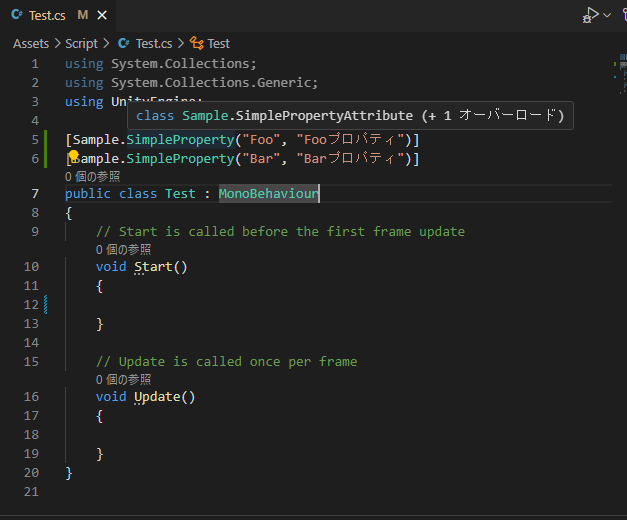Screen dimensions: 627x520
Task: Click the Run and Debug play icon
Action: [x=591, y=15]
